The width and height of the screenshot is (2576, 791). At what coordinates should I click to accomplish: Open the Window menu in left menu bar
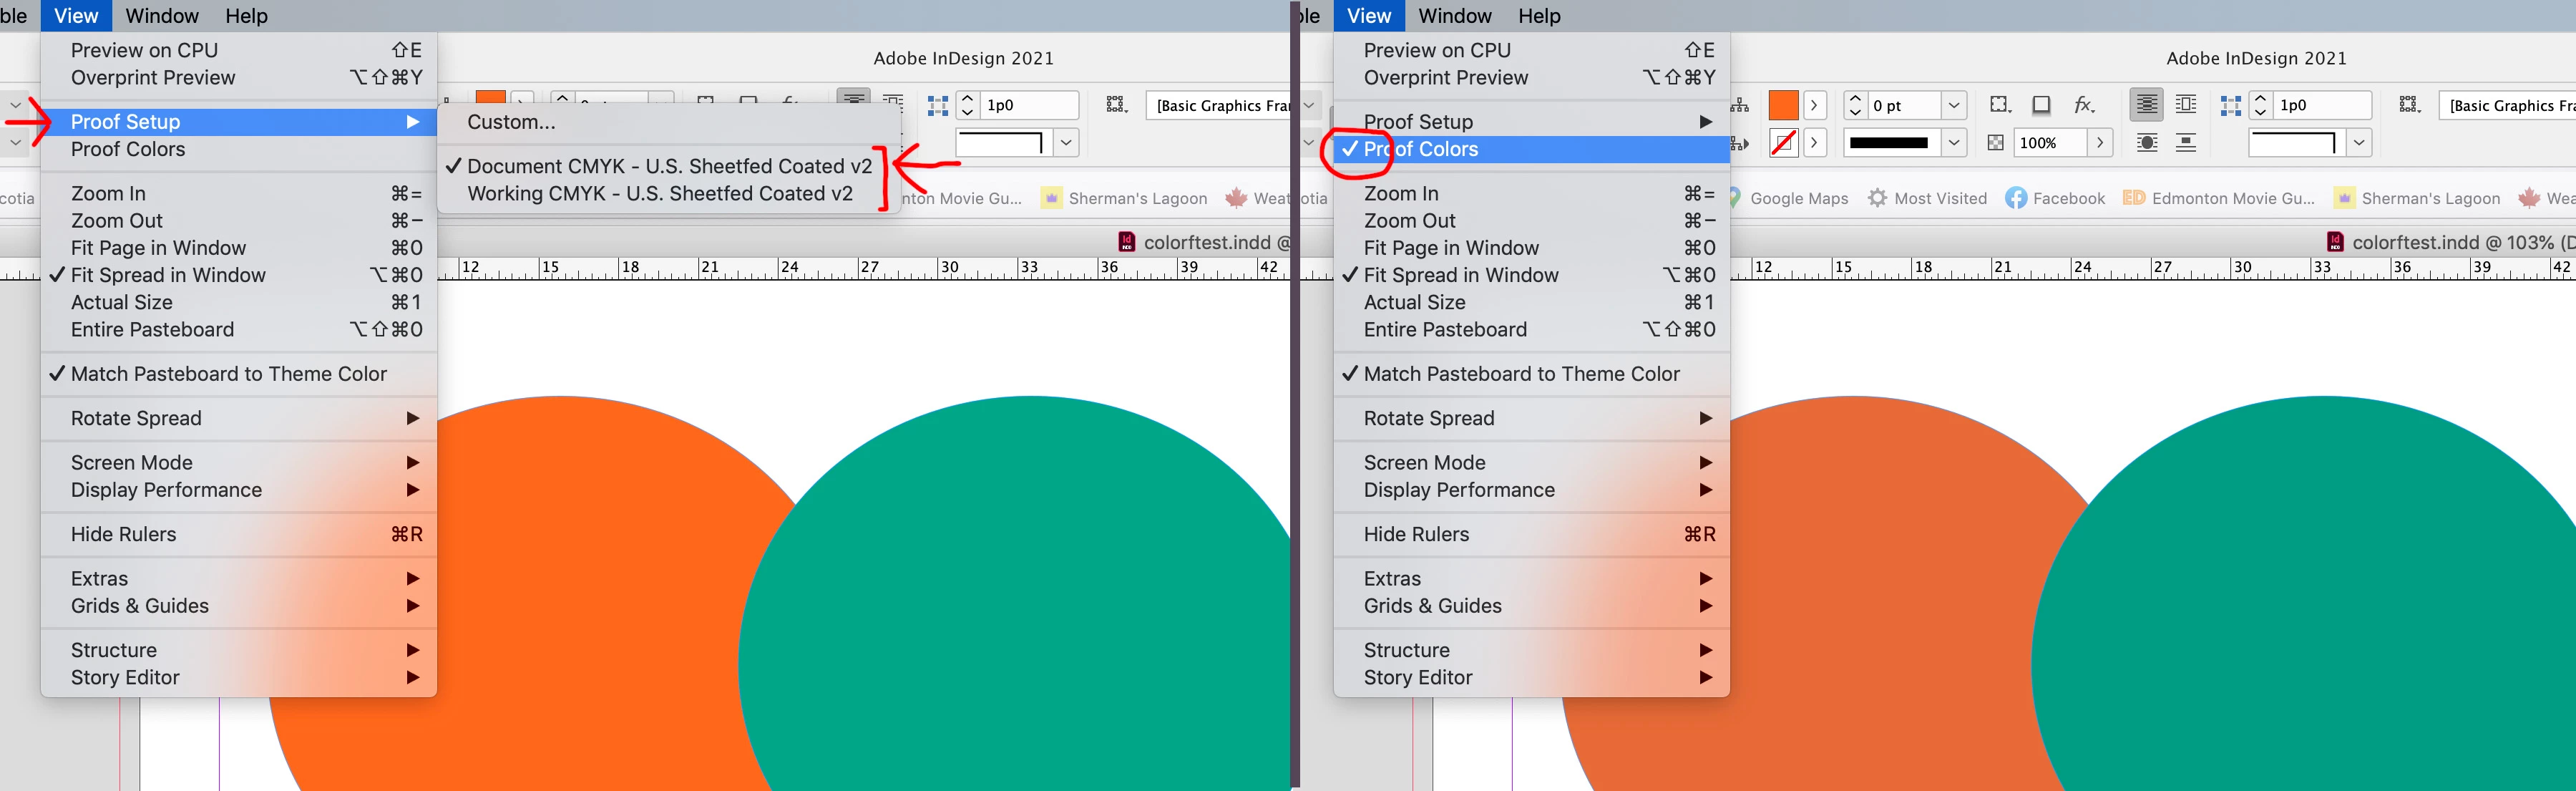coord(162,16)
